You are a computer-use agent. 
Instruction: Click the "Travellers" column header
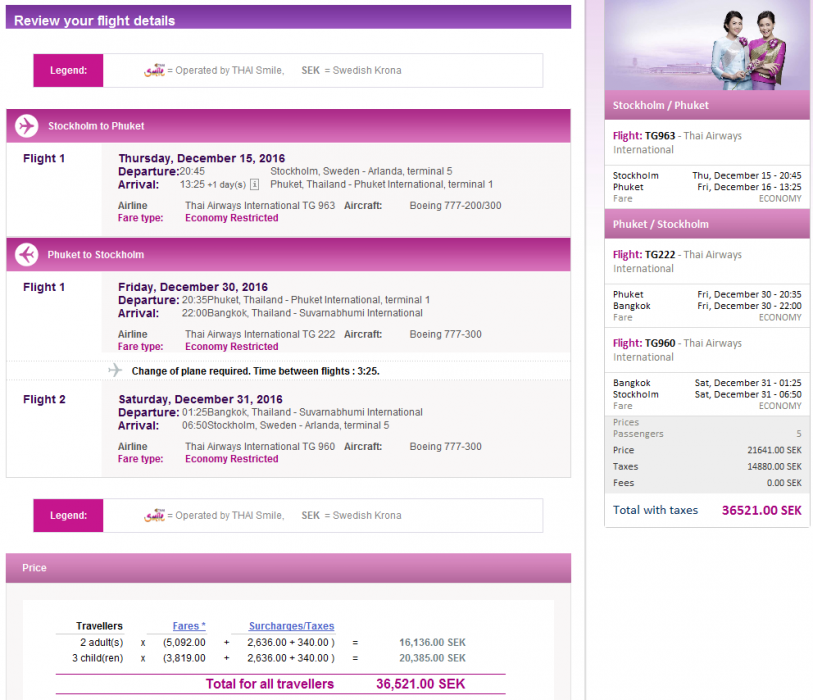(x=99, y=626)
